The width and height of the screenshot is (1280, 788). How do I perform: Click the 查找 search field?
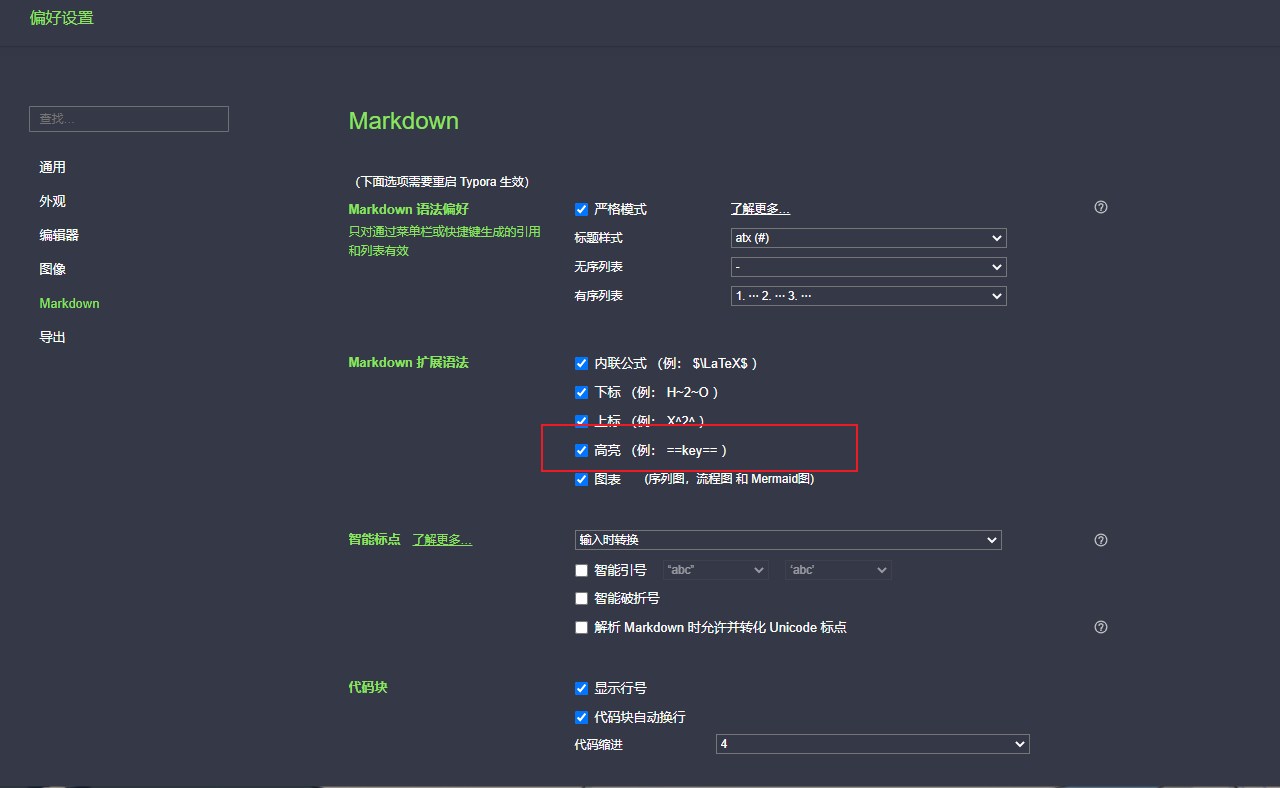coord(129,119)
